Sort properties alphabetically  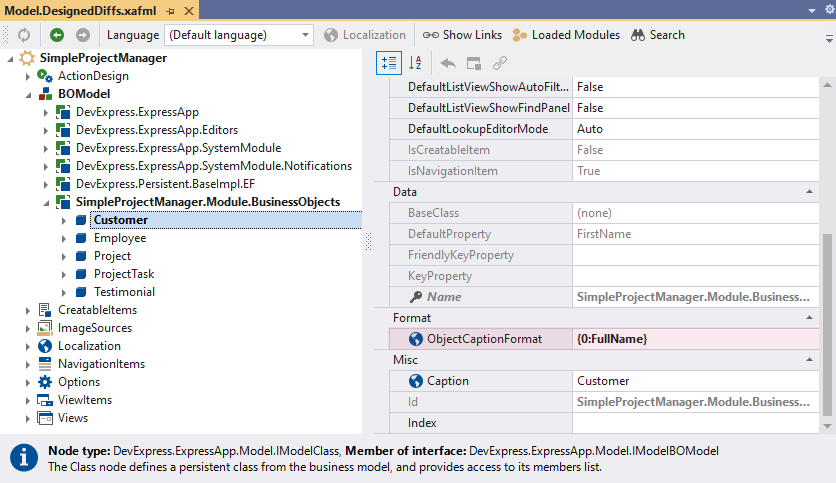click(x=415, y=63)
